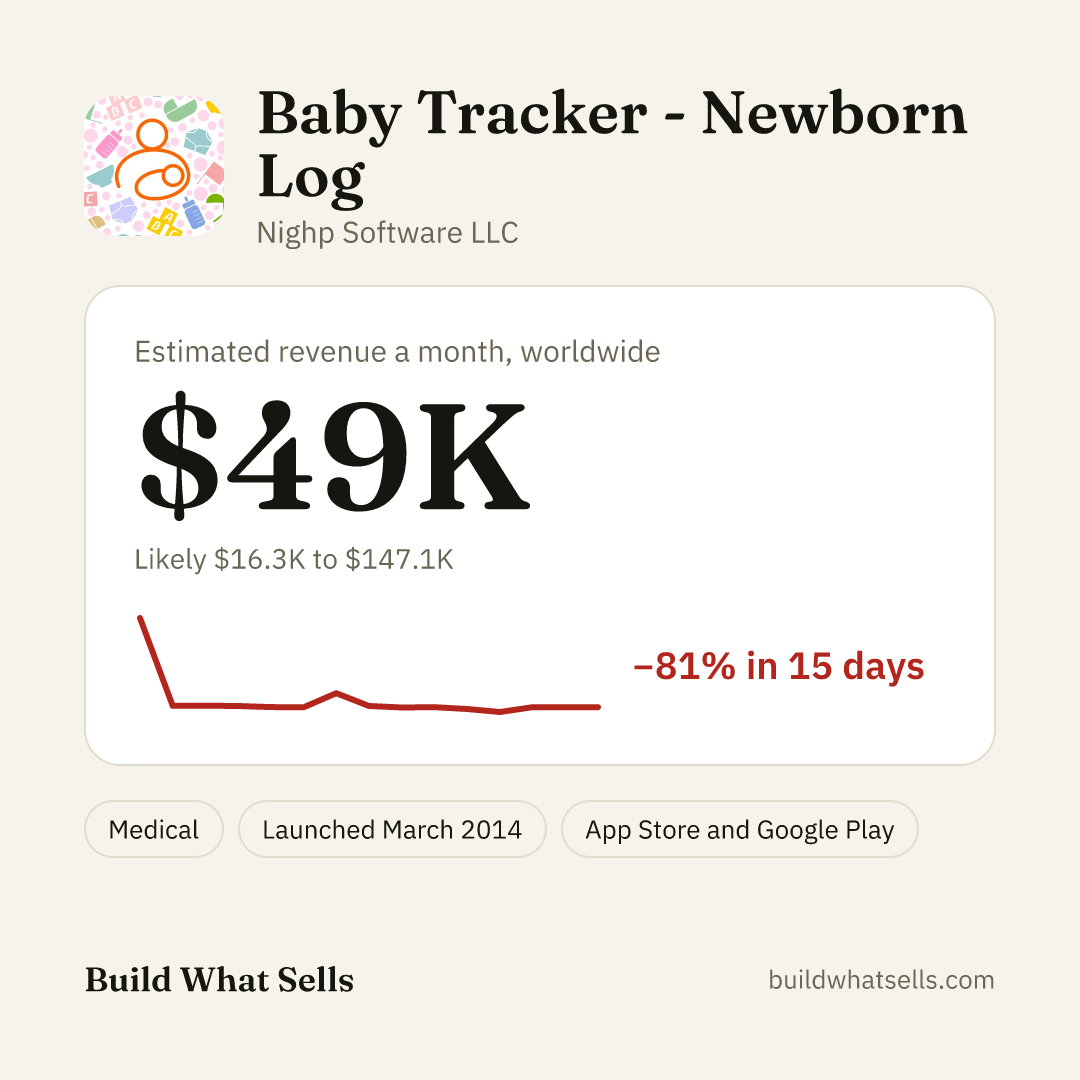1080x1080 pixels.
Task: Click the end point of the sparkline
Action: tap(598, 707)
